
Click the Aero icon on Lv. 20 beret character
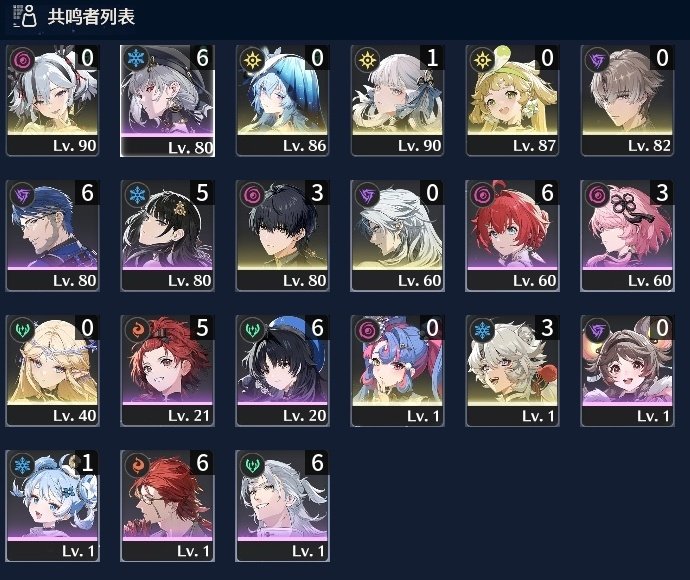click(x=252, y=330)
